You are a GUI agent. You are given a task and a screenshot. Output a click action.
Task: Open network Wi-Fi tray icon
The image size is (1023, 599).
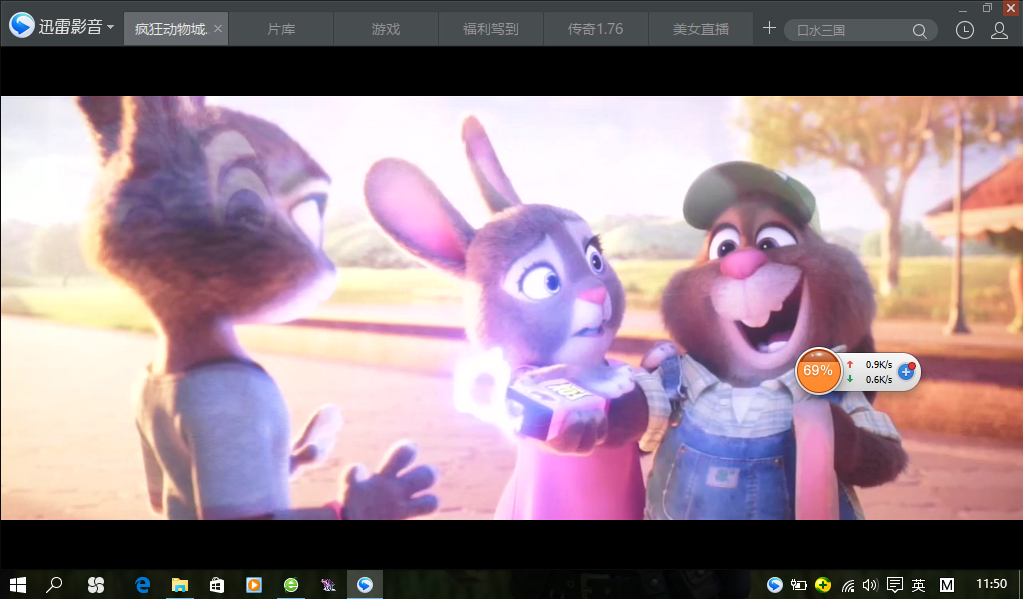(847, 585)
